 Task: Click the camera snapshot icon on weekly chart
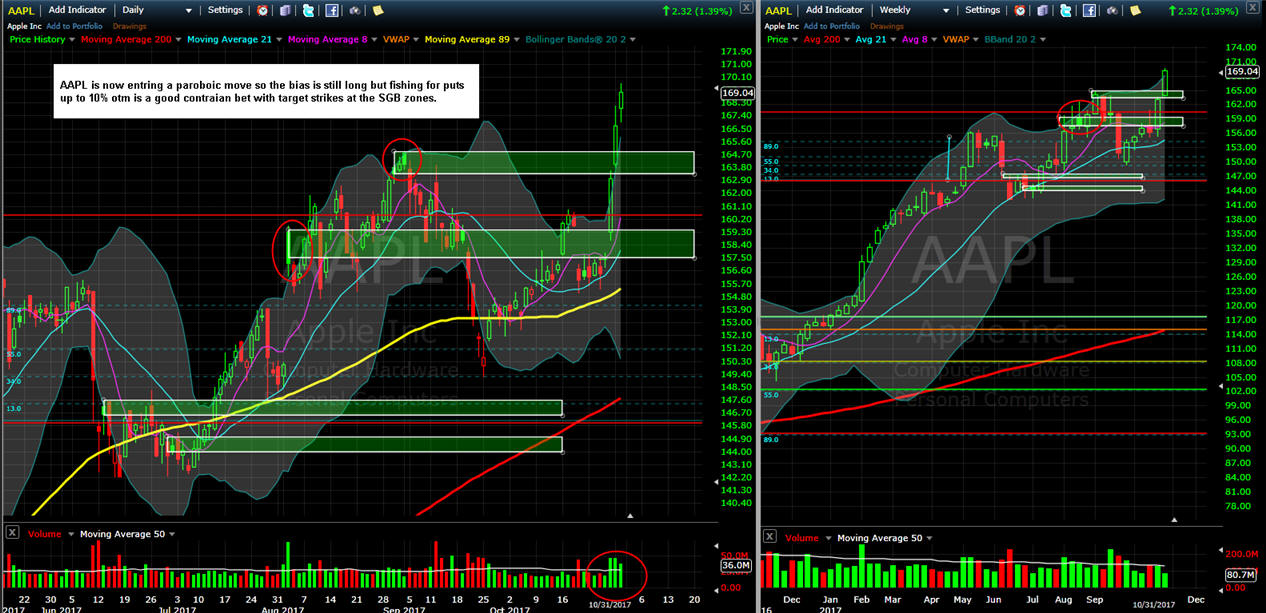(x=1112, y=10)
